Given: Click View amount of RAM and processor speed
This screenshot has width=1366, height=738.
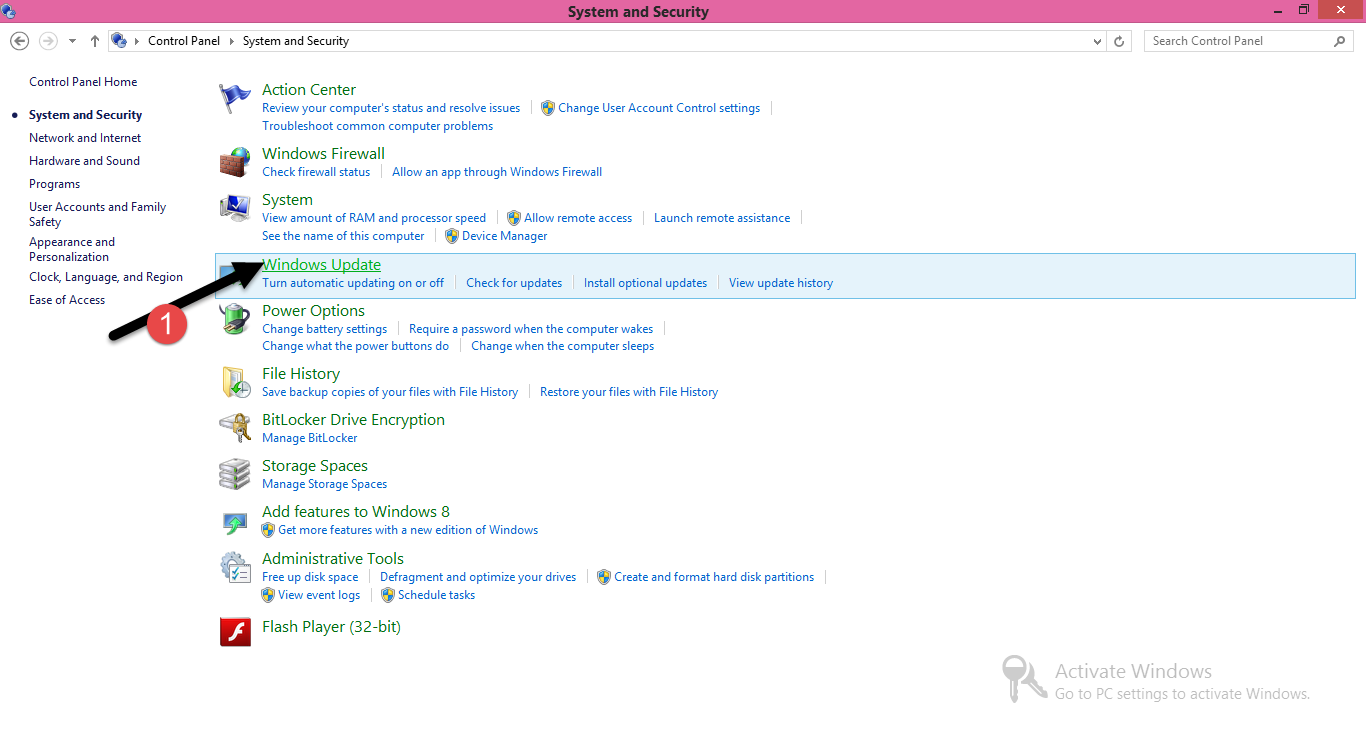Looking at the screenshot, I should pyautogui.click(x=374, y=218).
